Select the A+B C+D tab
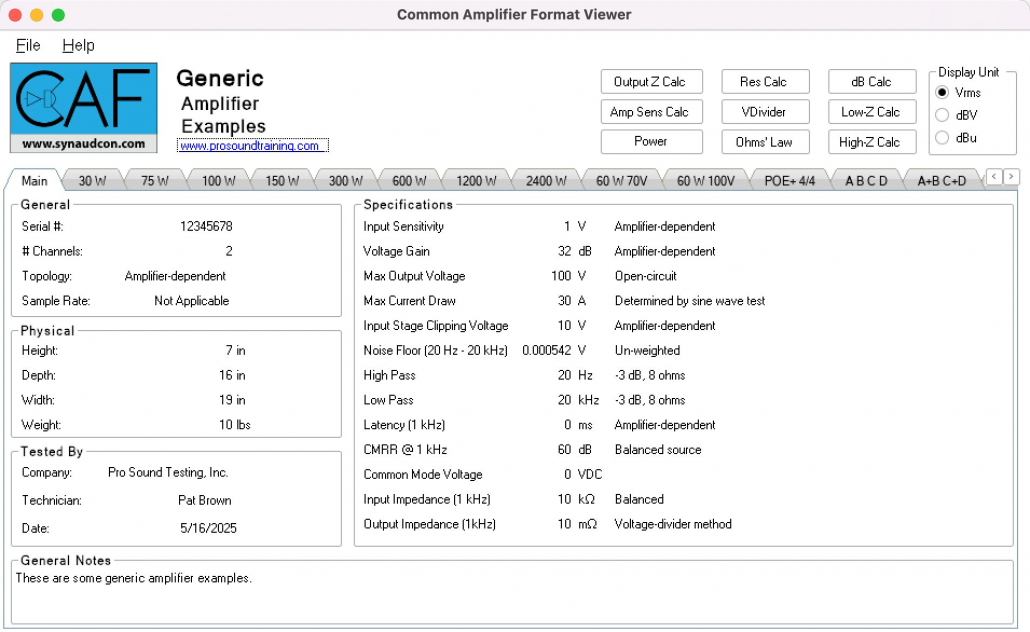Image resolution: width=1030 pixels, height=632 pixels. (x=941, y=180)
